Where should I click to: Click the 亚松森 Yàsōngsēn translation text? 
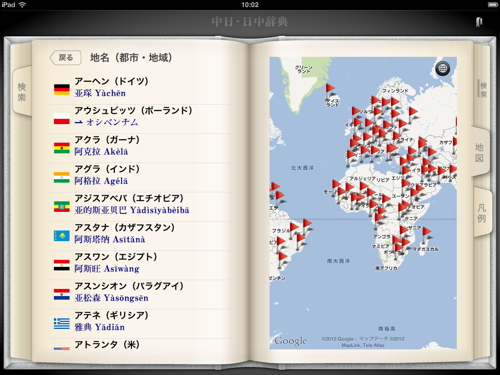(111, 298)
